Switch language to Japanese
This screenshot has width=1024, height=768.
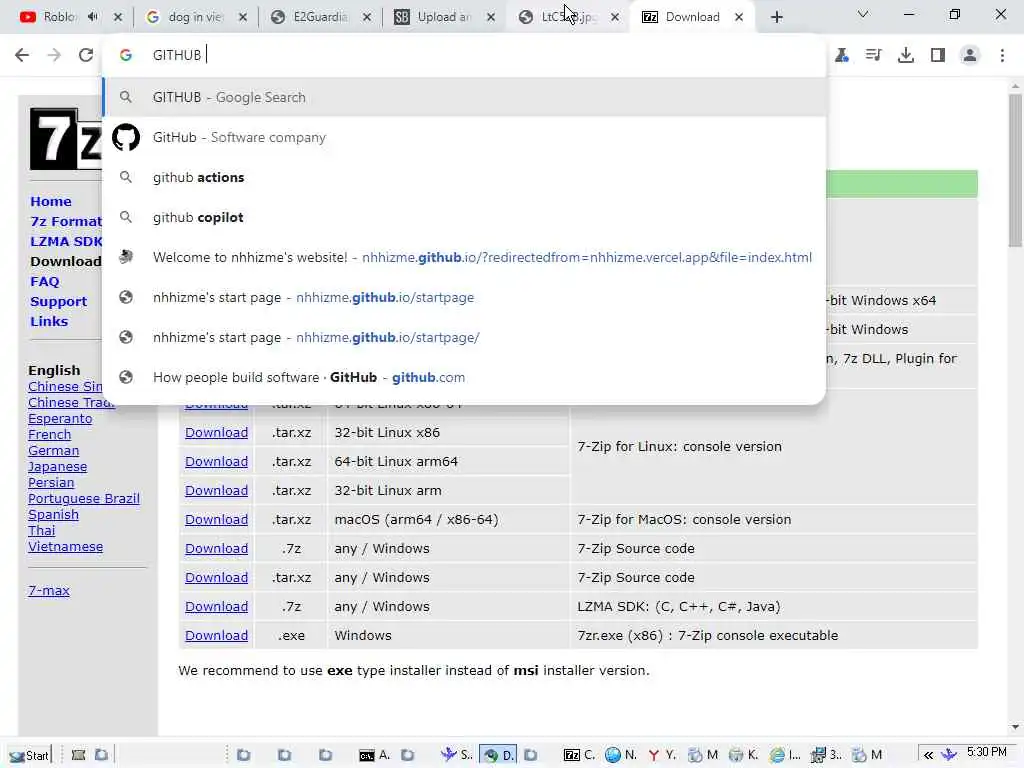coord(57,467)
